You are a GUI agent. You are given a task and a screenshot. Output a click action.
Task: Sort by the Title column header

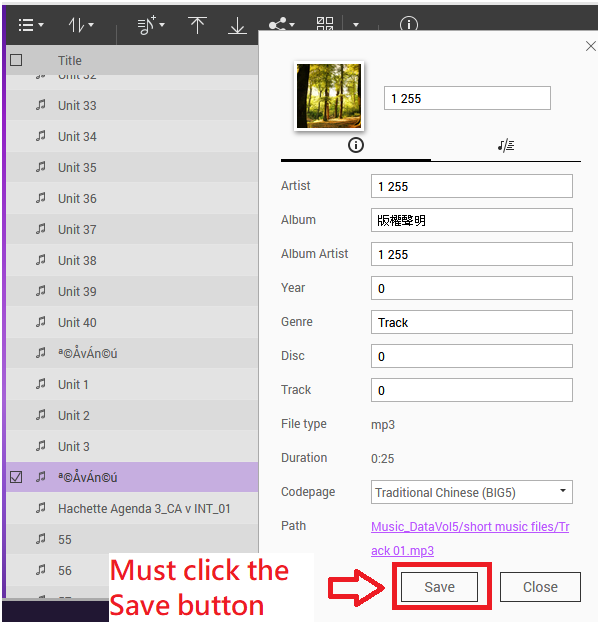(70, 60)
